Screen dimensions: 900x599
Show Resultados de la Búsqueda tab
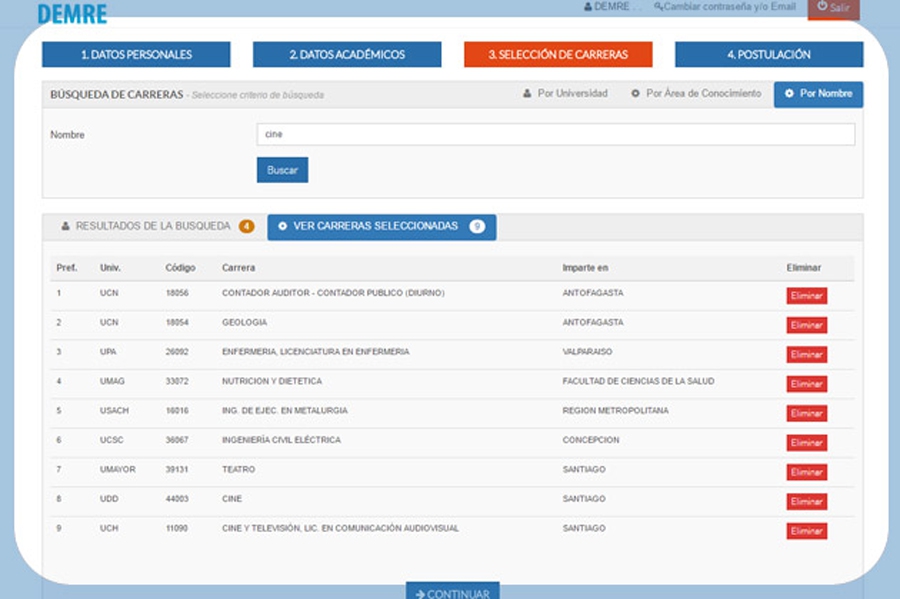[152, 226]
